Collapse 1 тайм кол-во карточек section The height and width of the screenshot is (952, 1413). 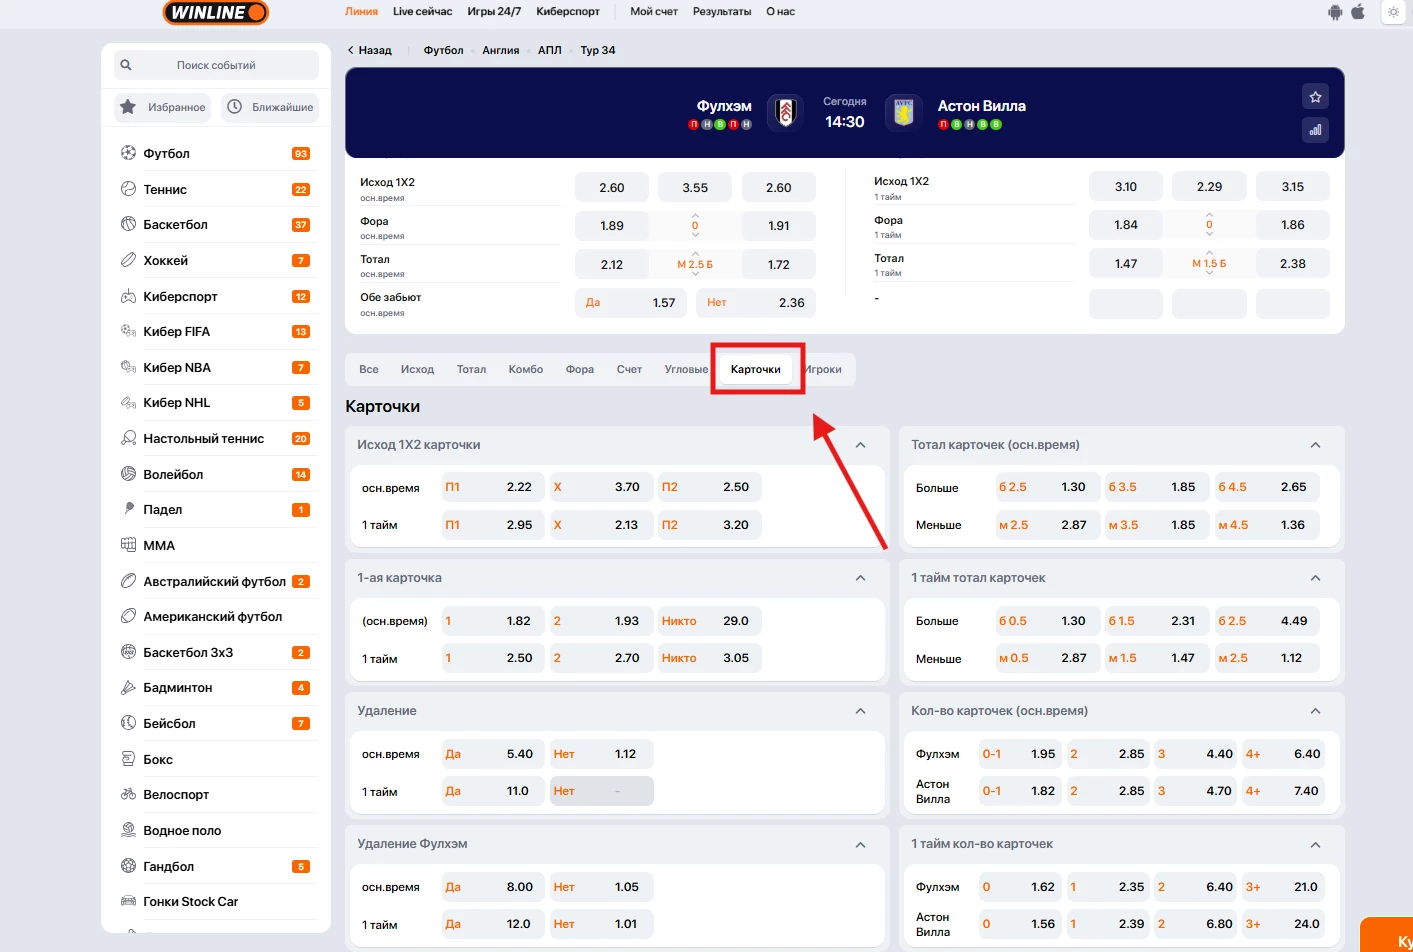tap(1315, 844)
